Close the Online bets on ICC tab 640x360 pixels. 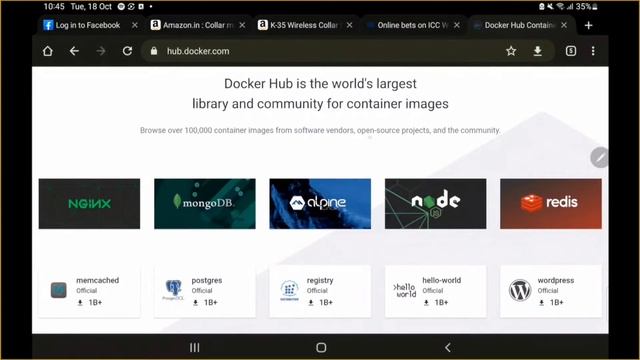coord(457,25)
